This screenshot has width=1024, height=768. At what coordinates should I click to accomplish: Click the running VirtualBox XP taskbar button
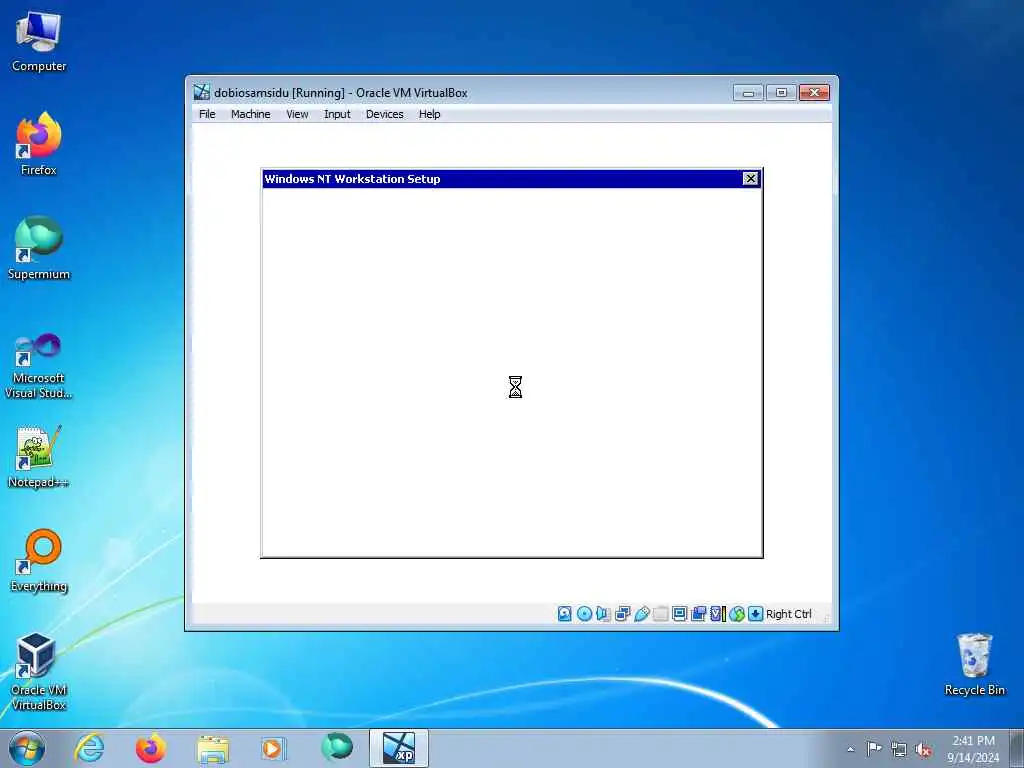399,748
